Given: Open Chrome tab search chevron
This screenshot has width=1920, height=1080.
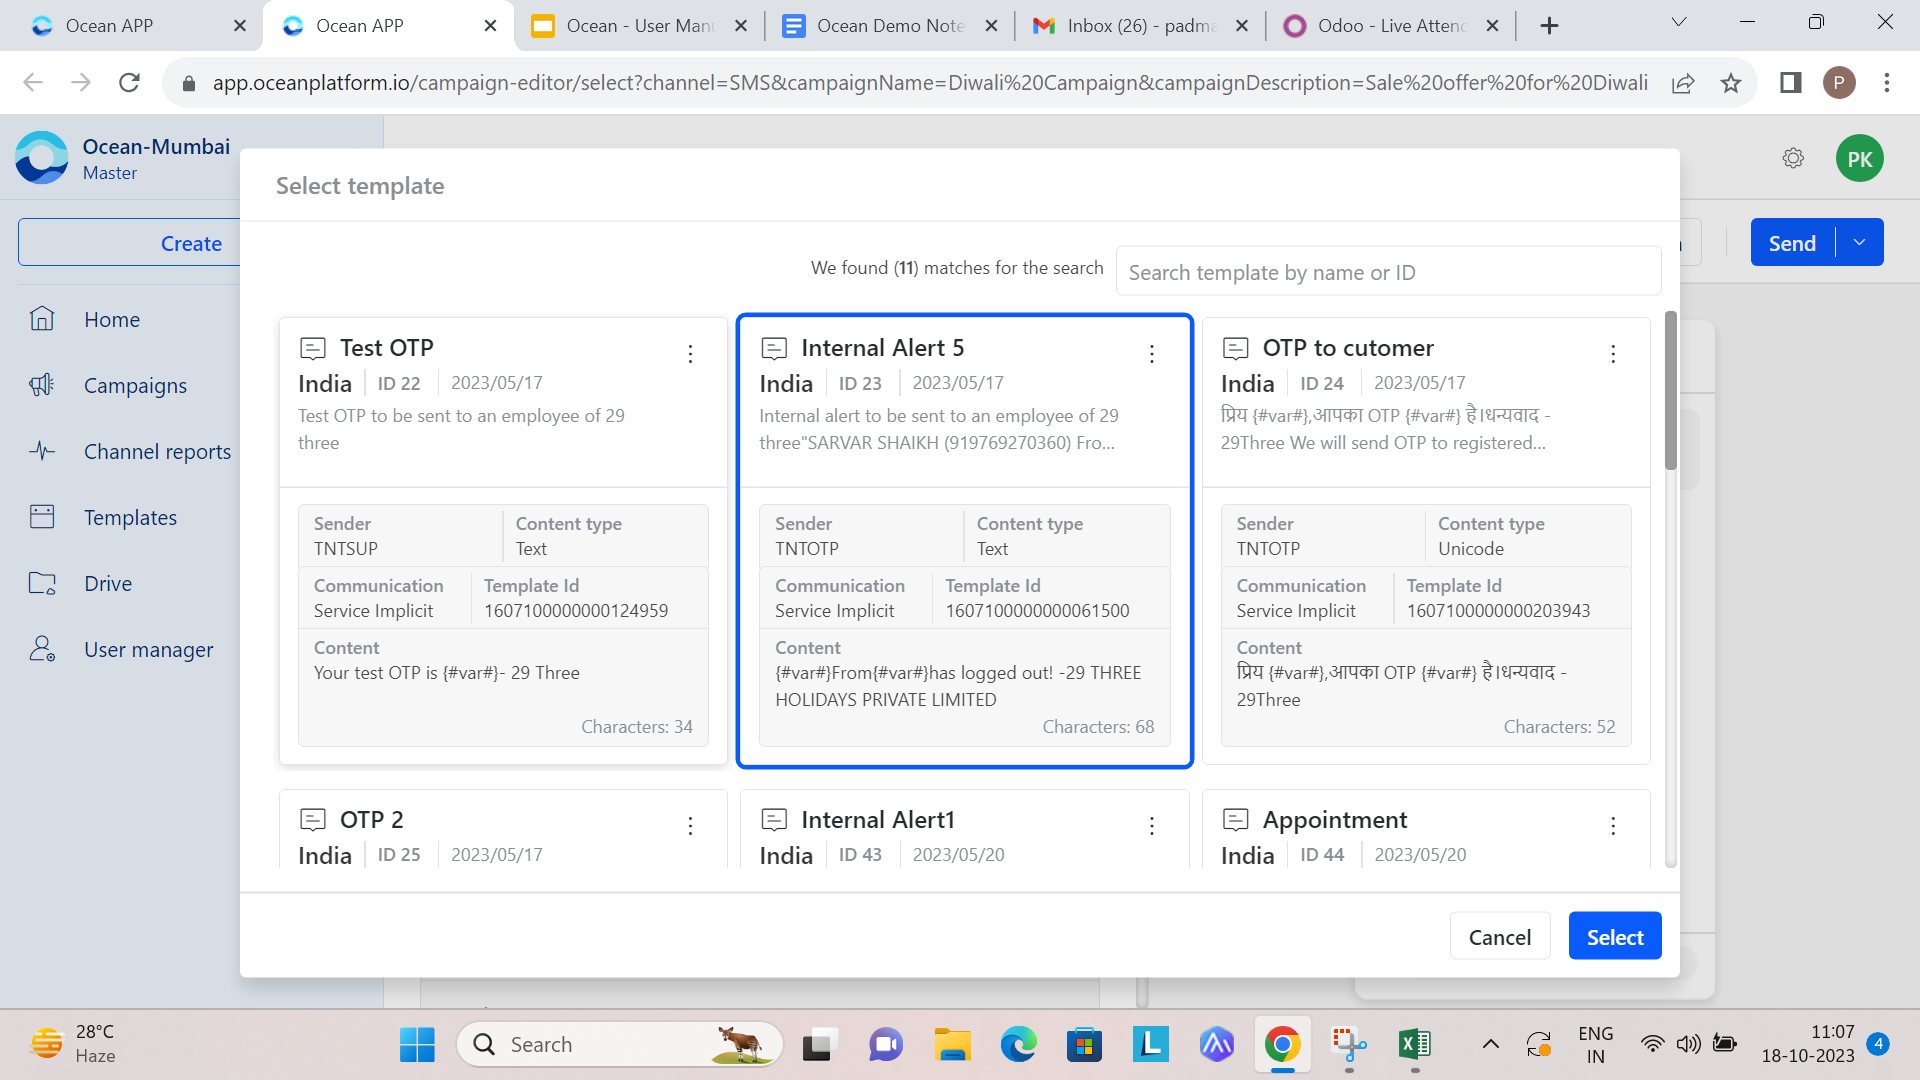Looking at the screenshot, I should [x=1679, y=22].
